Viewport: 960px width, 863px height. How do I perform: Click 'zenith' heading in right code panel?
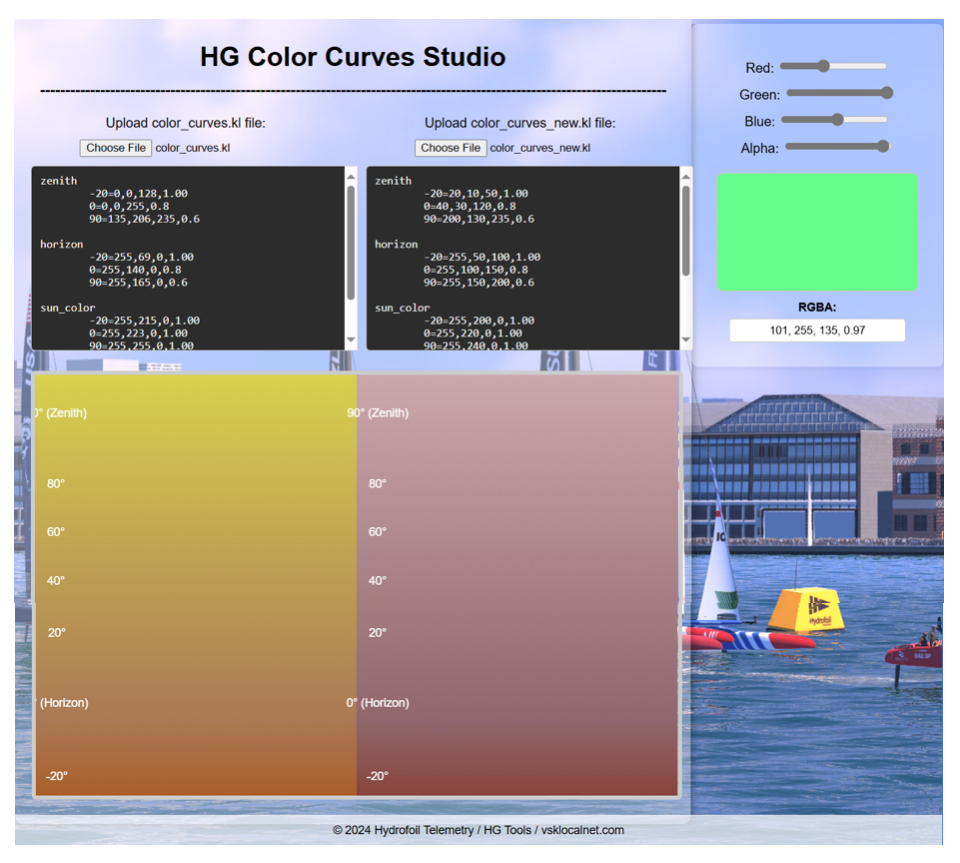[393, 181]
